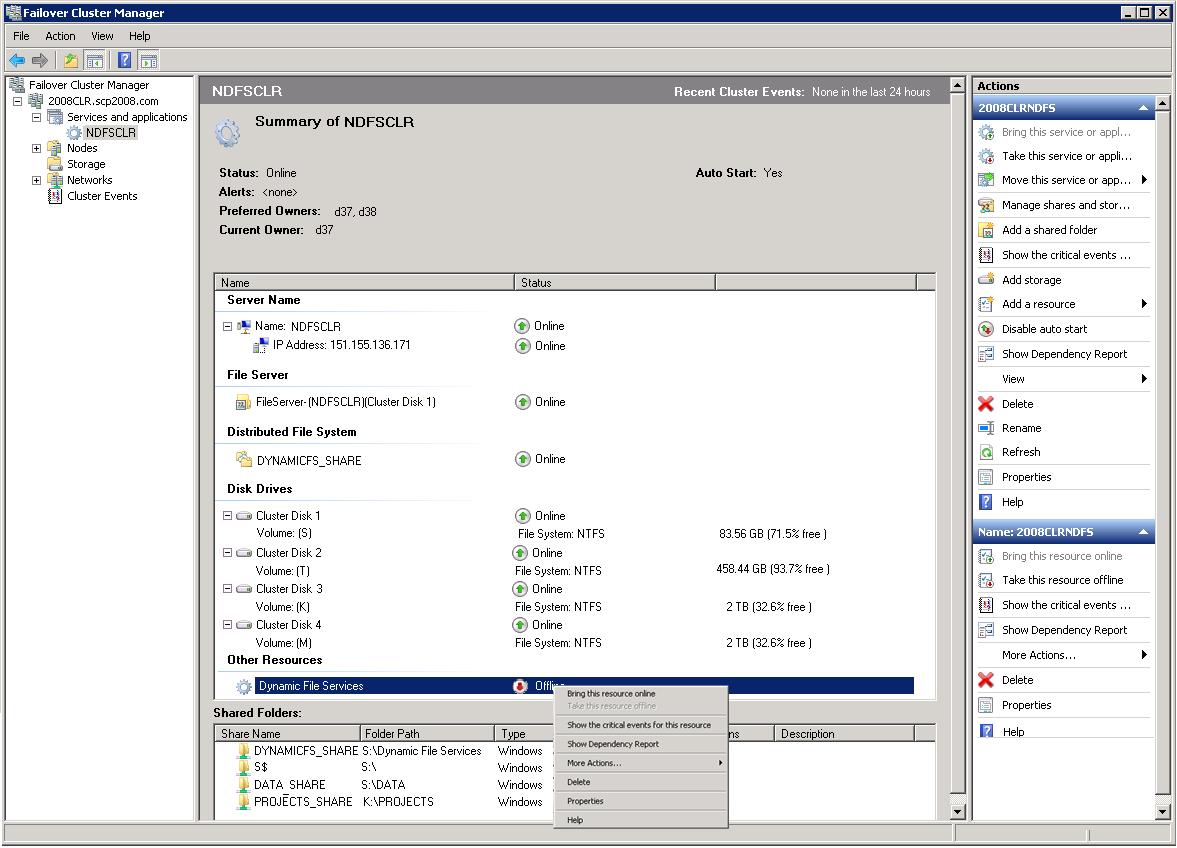Click the Dynamic File Services gear icon
The height and width of the screenshot is (848, 1177).
(244, 686)
